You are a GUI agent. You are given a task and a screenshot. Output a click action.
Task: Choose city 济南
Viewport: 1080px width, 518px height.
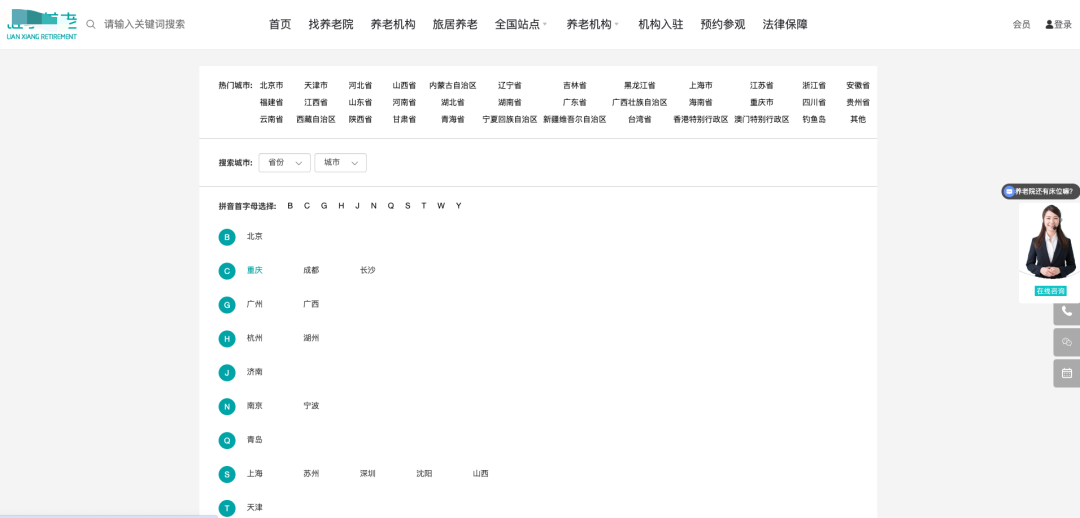tap(255, 371)
